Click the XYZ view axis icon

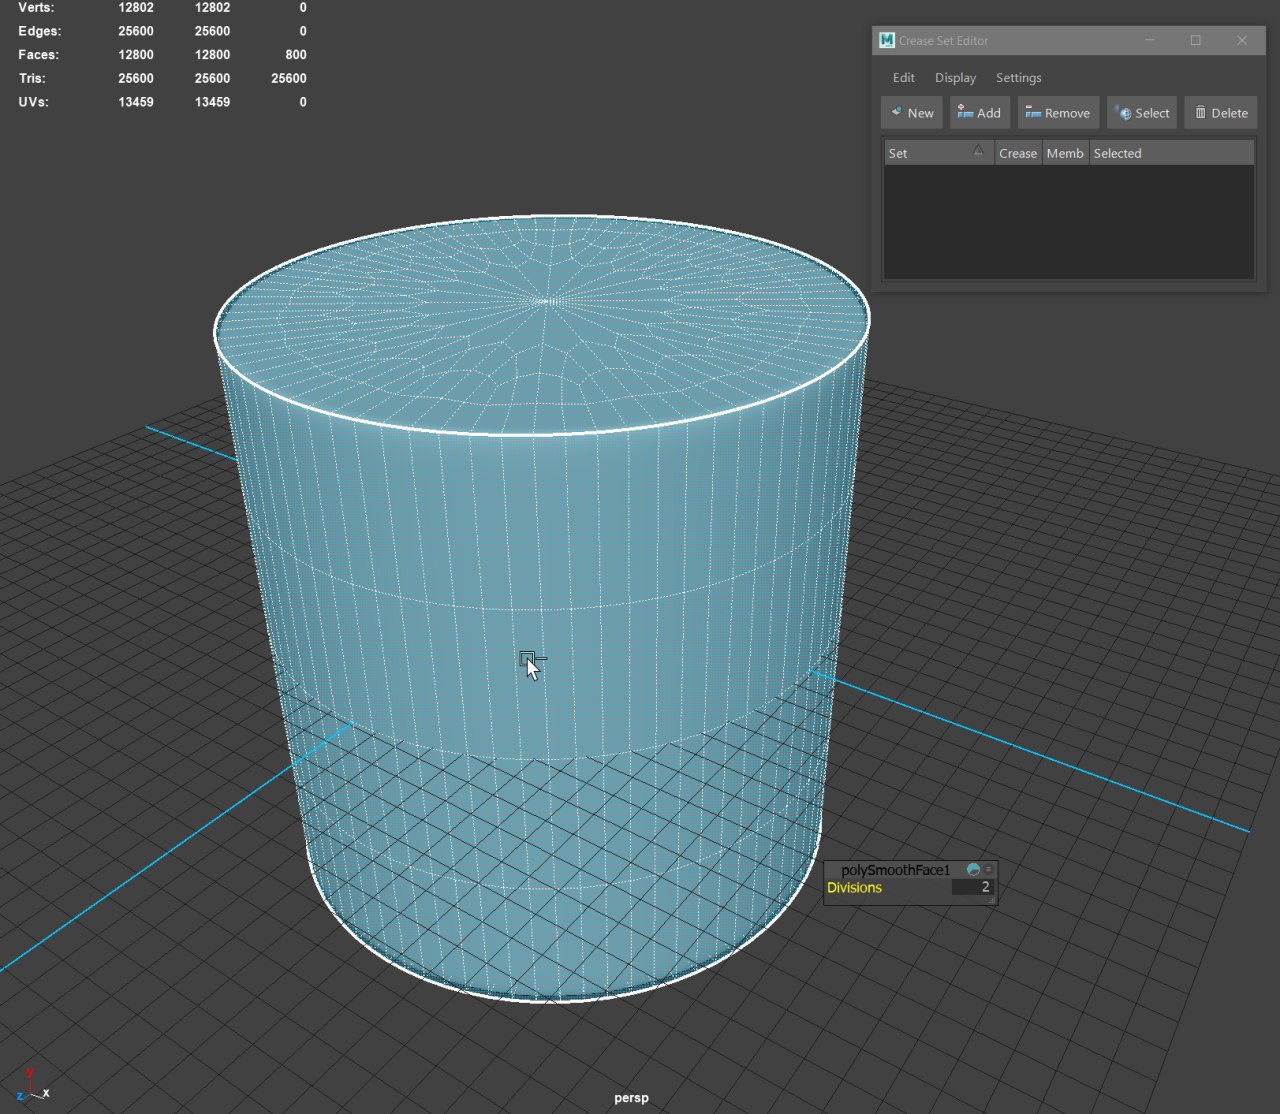32,1086
